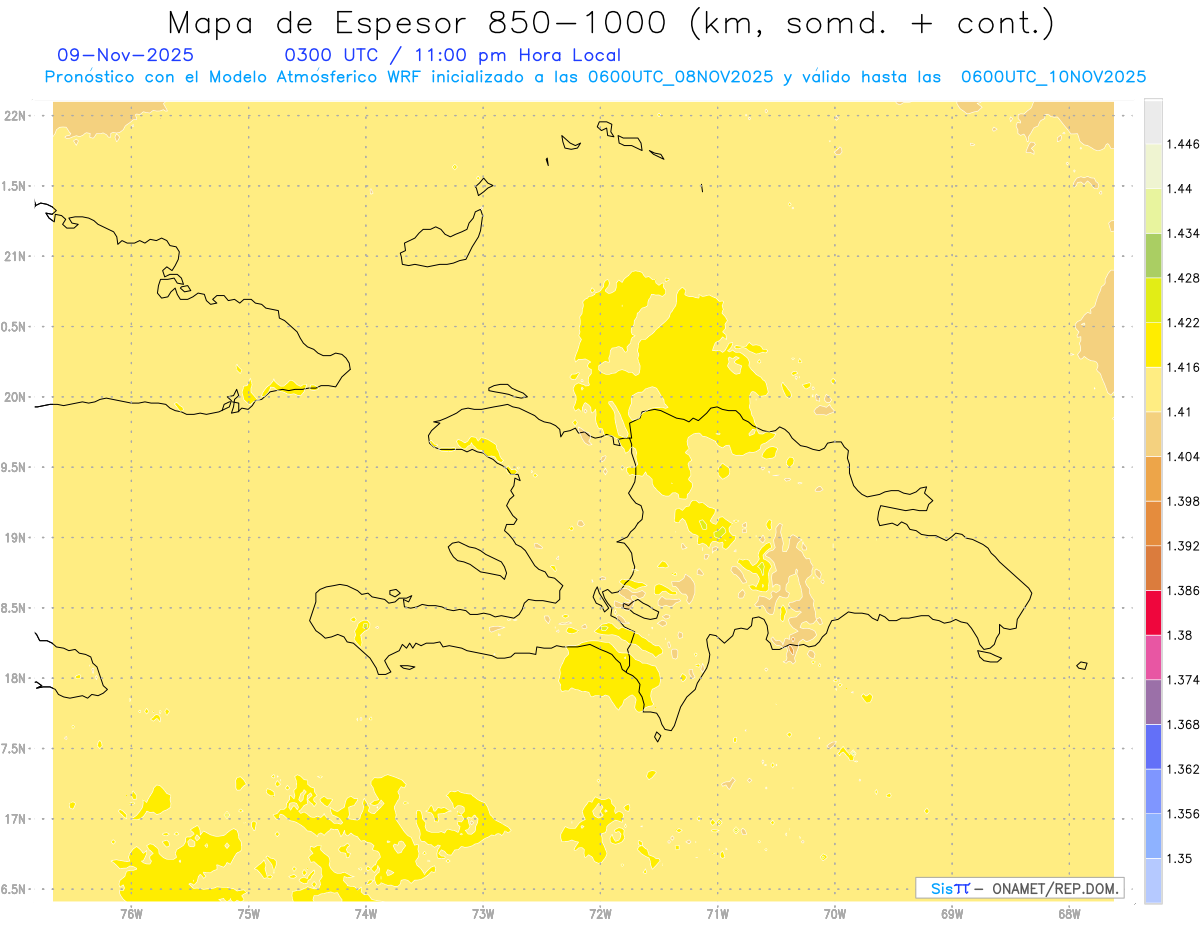Click the latitude label "17N"
Image resolution: width=1200 pixels, height=927 pixels.
click(x=15, y=819)
